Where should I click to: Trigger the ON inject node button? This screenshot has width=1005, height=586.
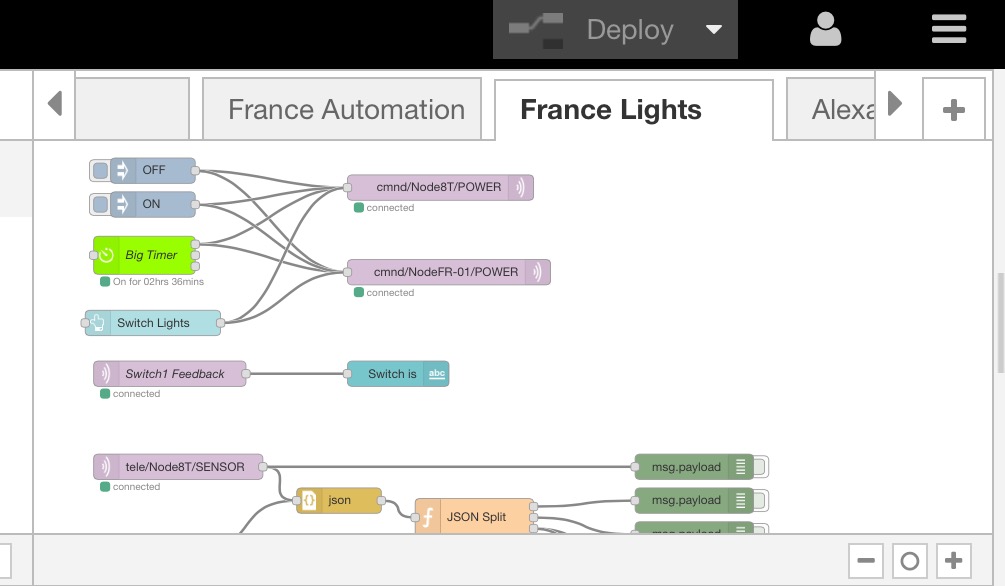pyautogui.click(x=100, y=205)
